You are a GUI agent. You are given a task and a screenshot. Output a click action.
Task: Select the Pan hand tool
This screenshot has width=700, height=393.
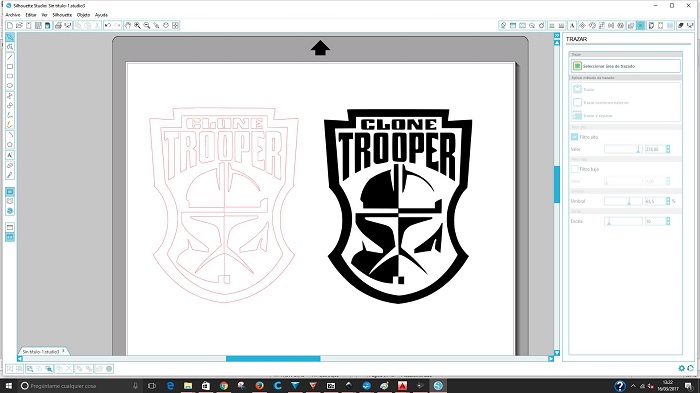pos(128,25)
